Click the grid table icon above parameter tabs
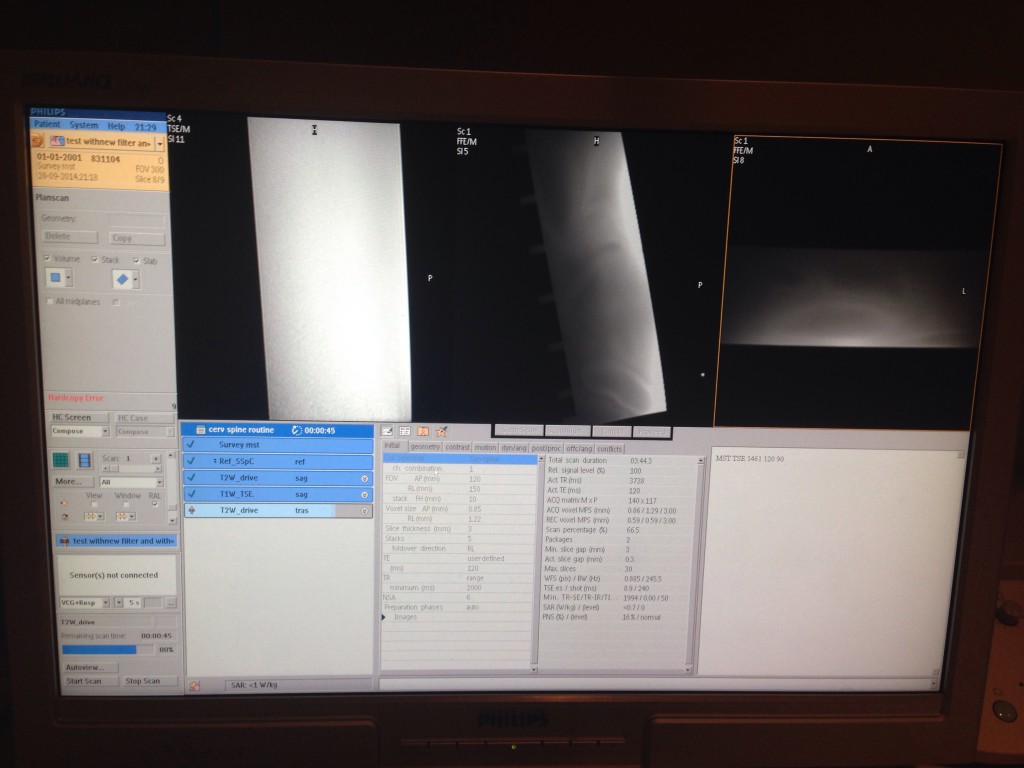The height and width of the screenshot is (768, 1024). coord(405,431)
